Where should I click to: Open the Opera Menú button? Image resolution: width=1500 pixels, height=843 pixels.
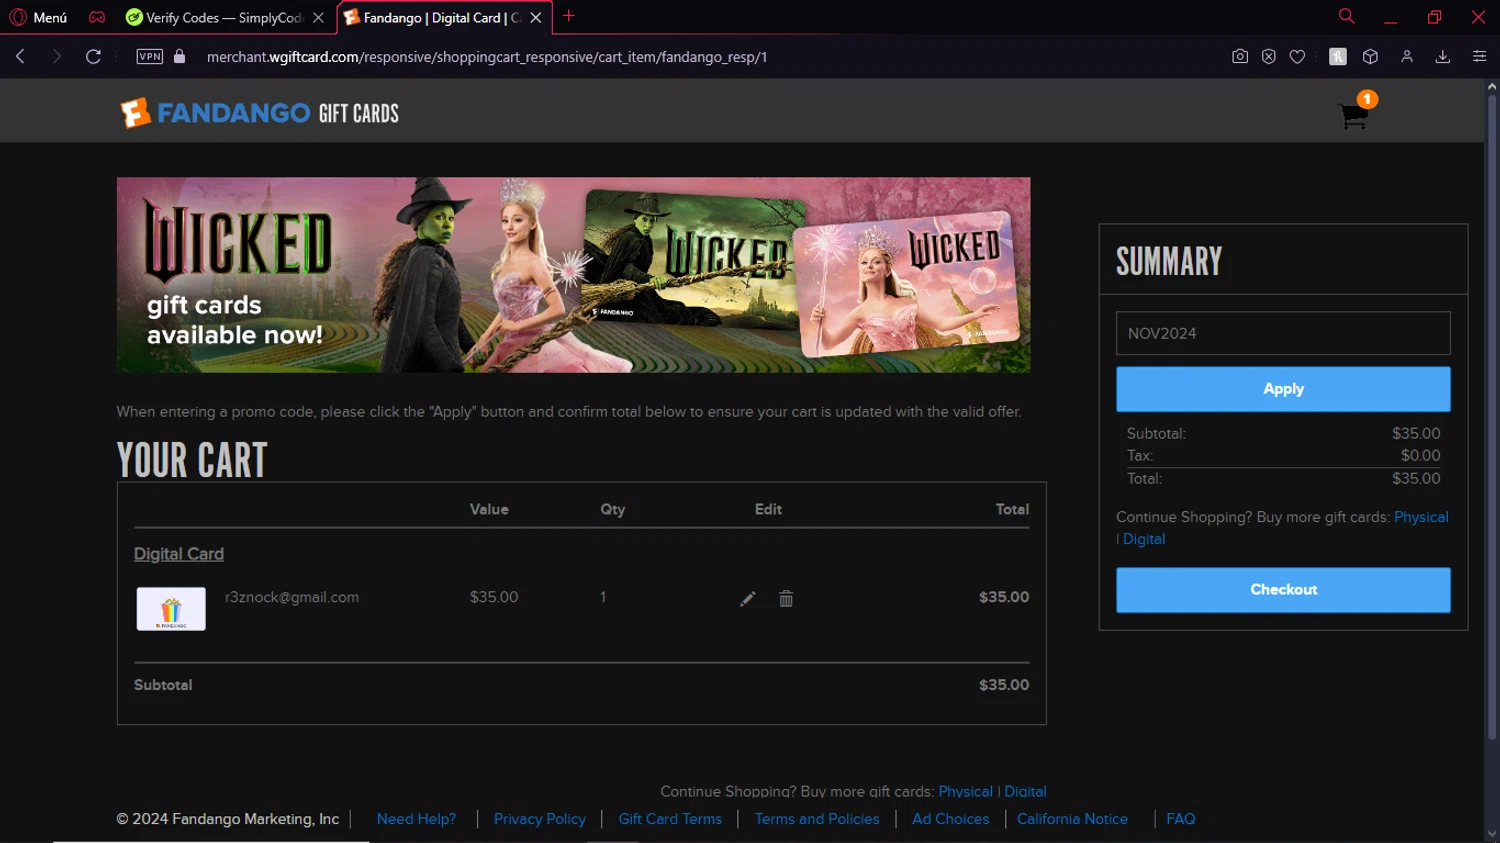(38, 17)
